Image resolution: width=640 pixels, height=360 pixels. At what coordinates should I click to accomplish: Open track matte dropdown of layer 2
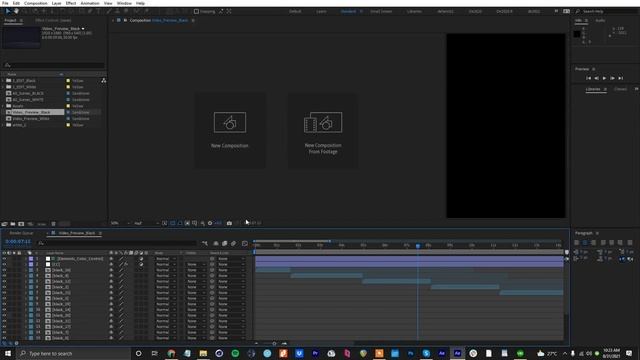(x=195, y=264)
